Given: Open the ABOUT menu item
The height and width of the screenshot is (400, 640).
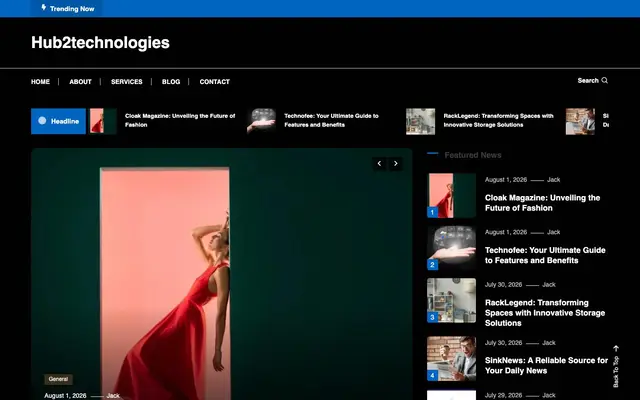Looking at the screenshot, I should (80, 82).
